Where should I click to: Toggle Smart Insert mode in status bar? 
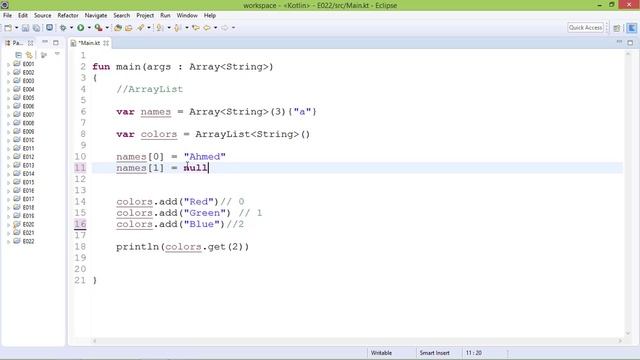434,353
